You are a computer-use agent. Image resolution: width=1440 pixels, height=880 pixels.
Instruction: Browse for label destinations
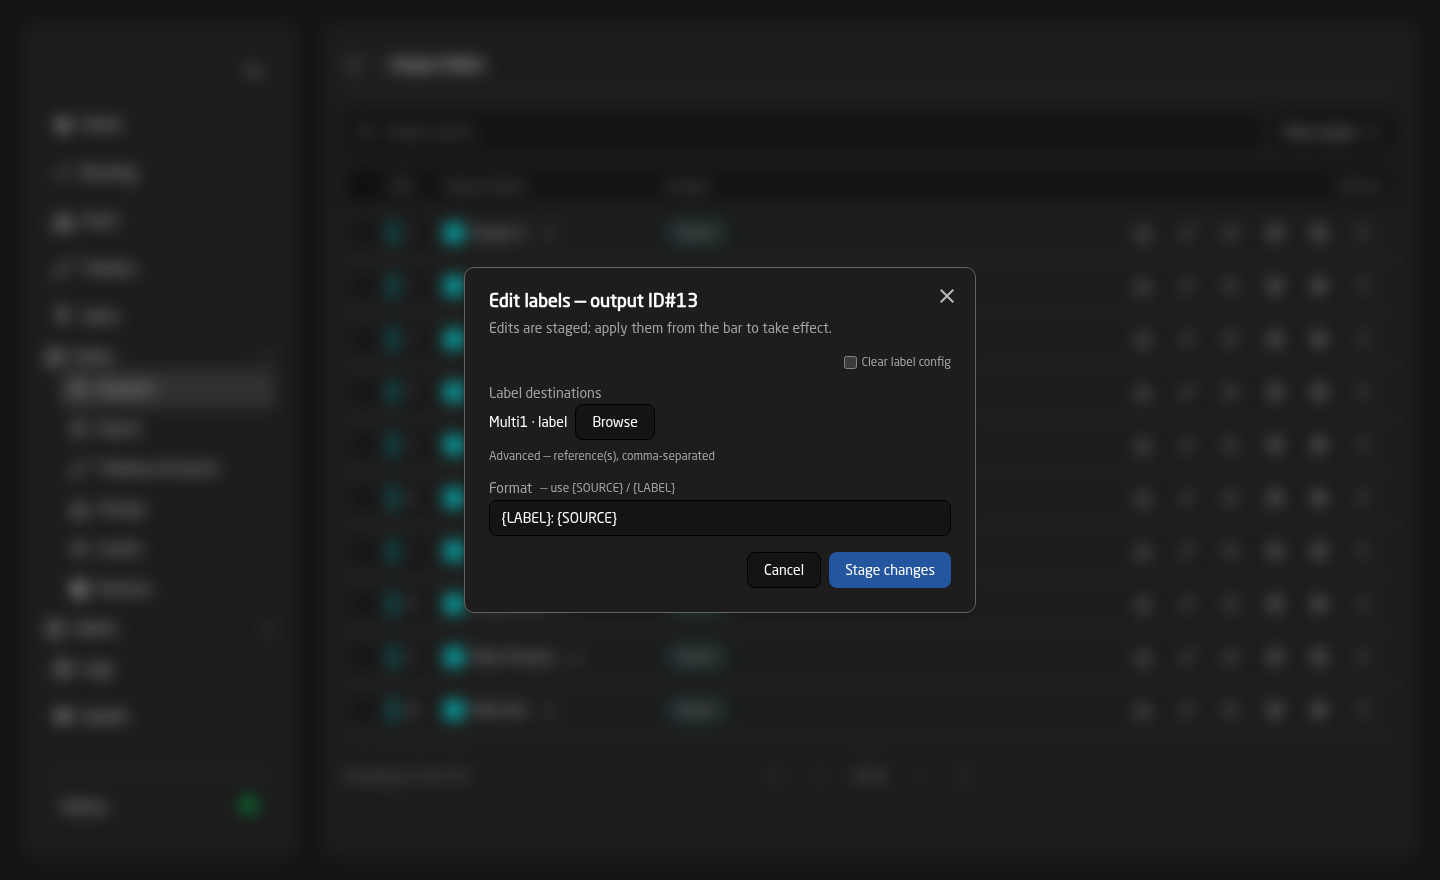(x=615, y=422)
